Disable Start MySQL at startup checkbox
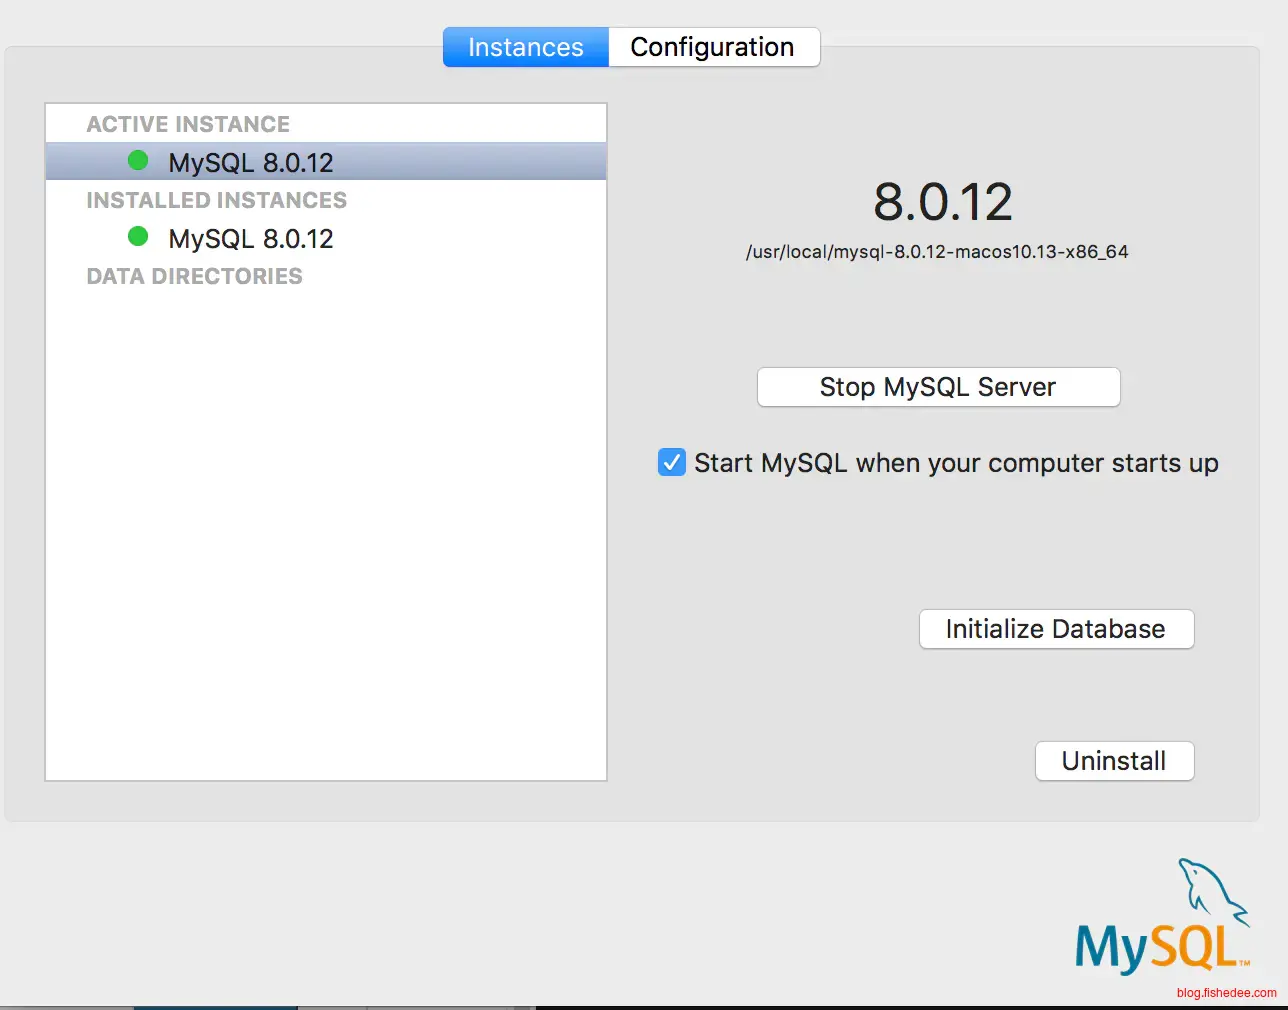Image resolution: width=1288 pixels, height=1010 pixels. (x=672, y=463)
